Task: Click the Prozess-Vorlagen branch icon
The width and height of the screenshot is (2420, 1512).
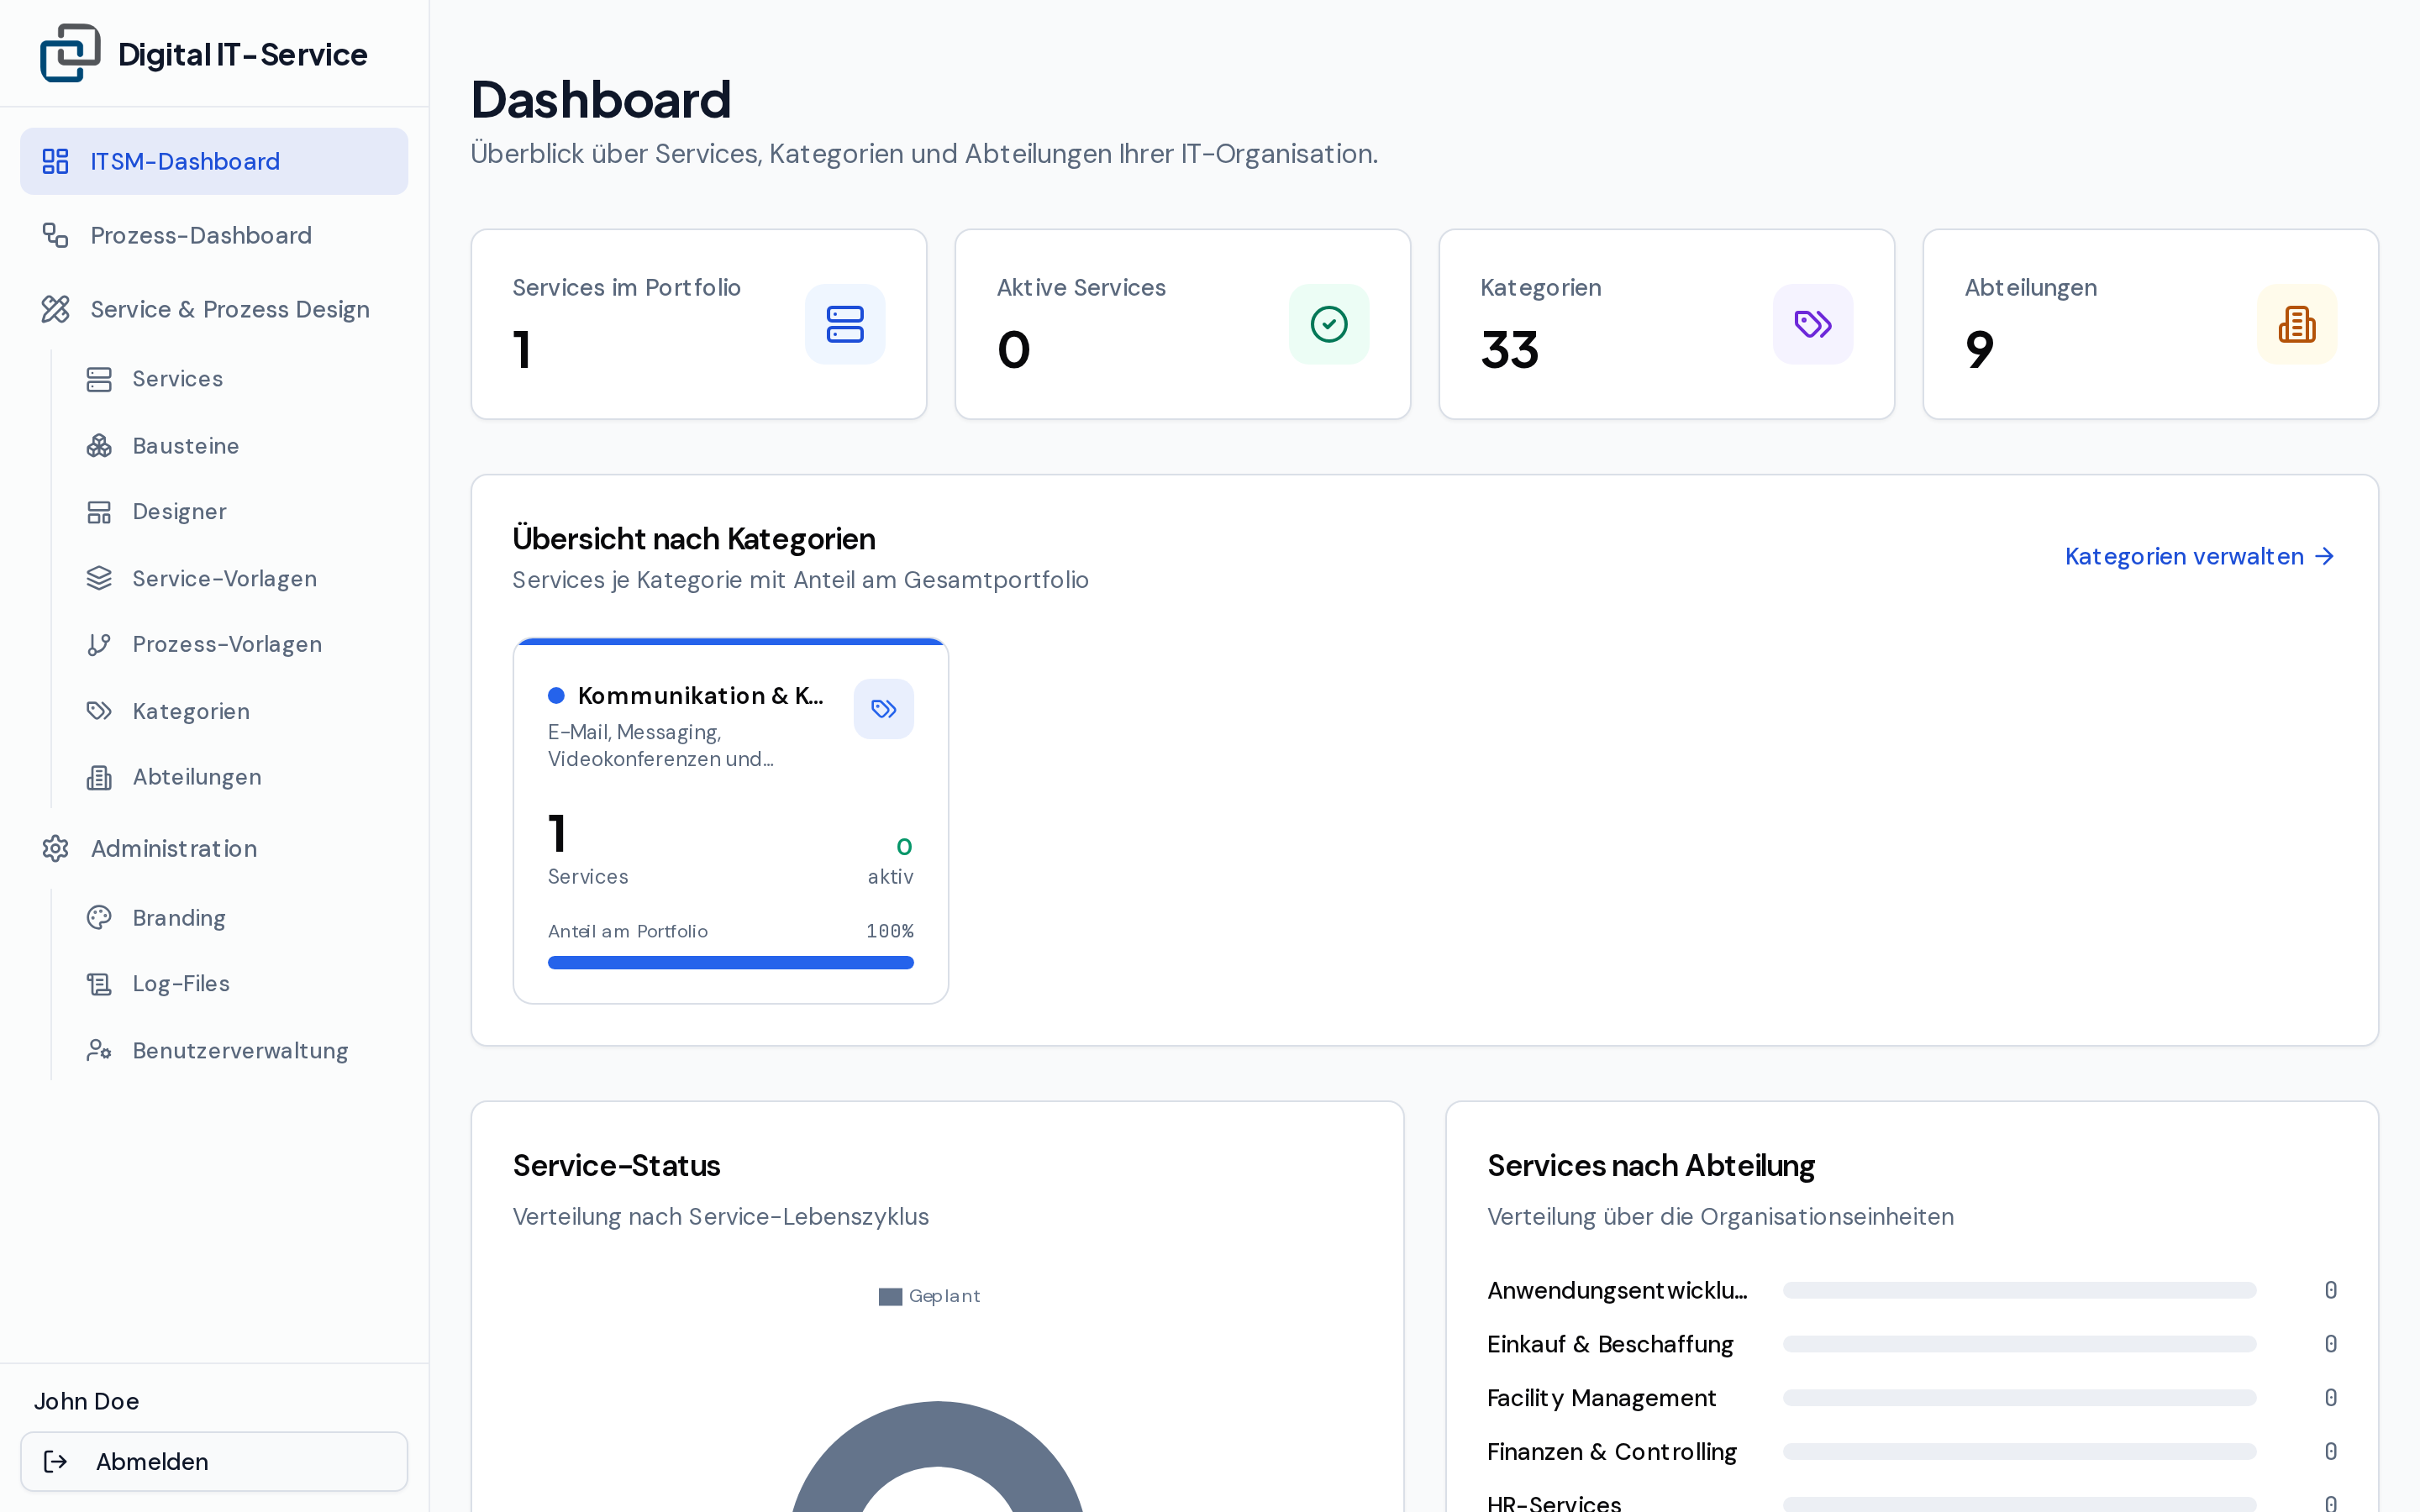Action: [x=99, y=644]
